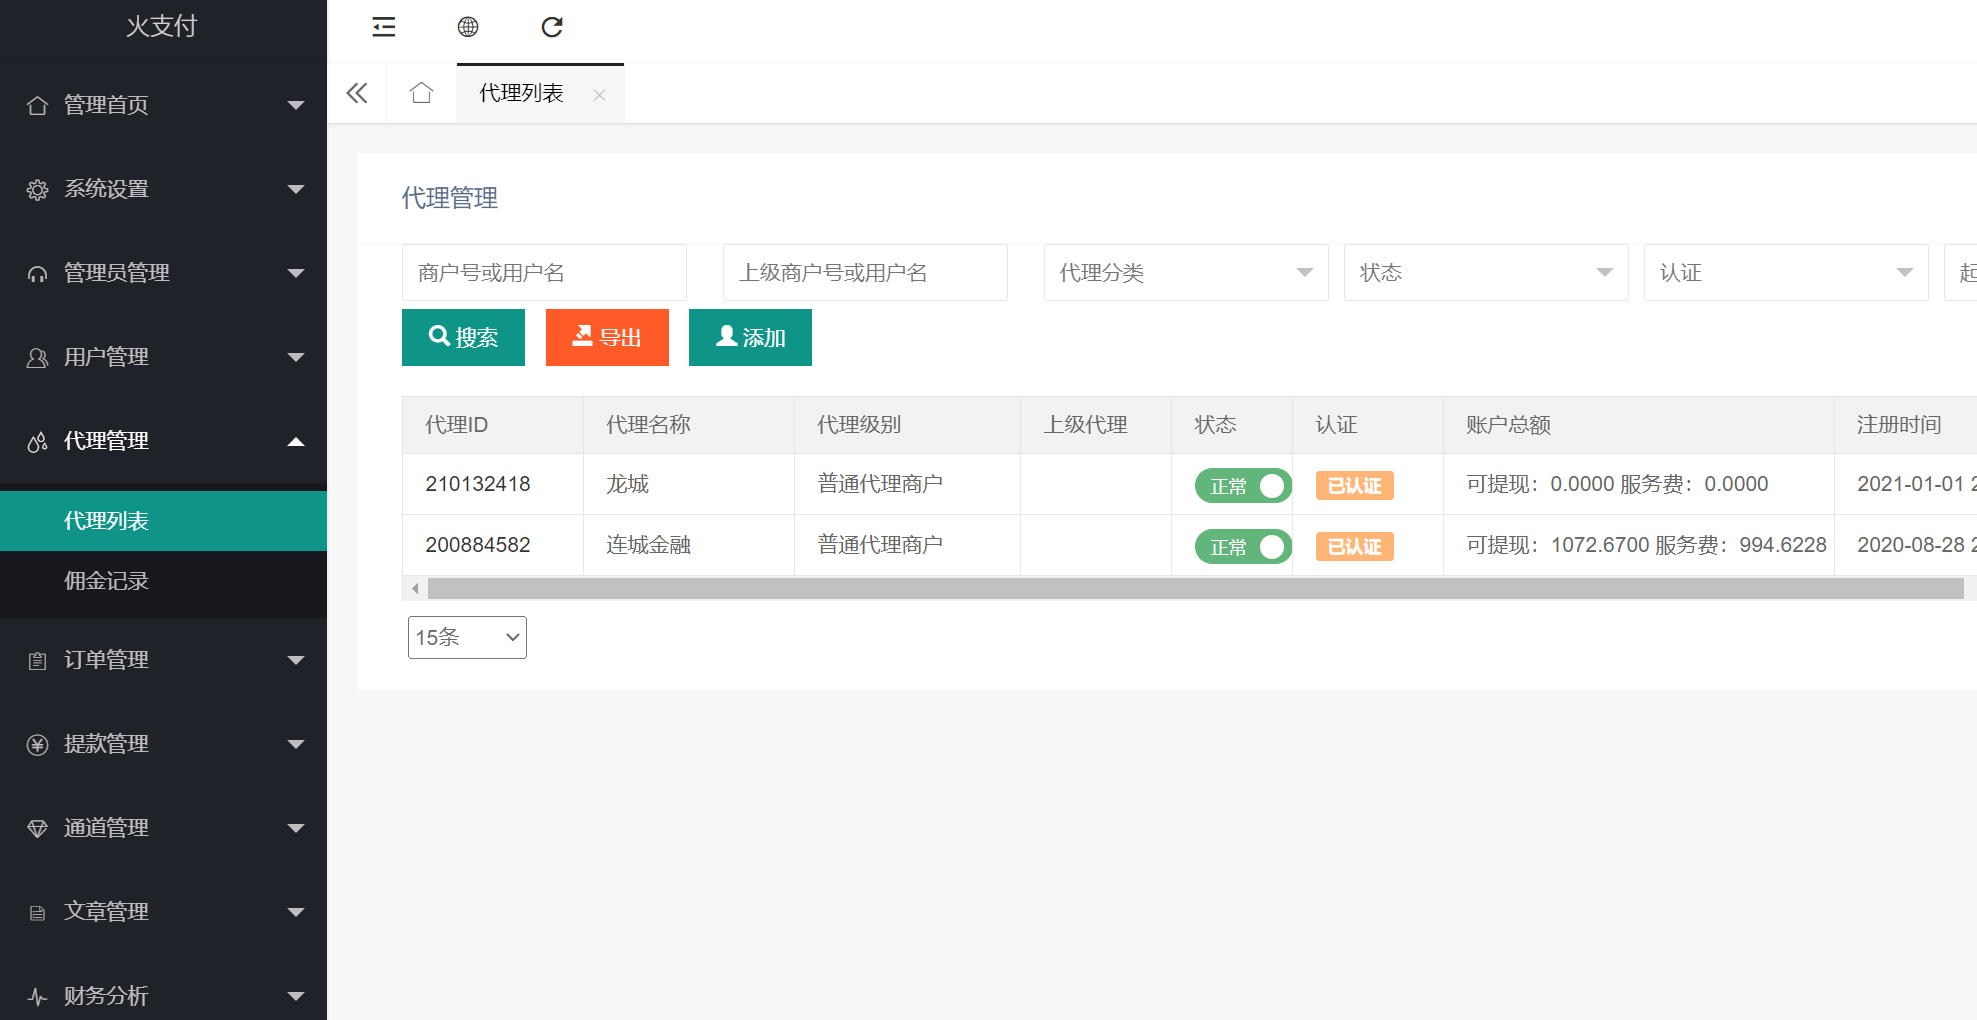Image resolution: width=1977 pixels, height=1020 pixels.
Task: Click the globe icon in top bar
Action: 468,27
